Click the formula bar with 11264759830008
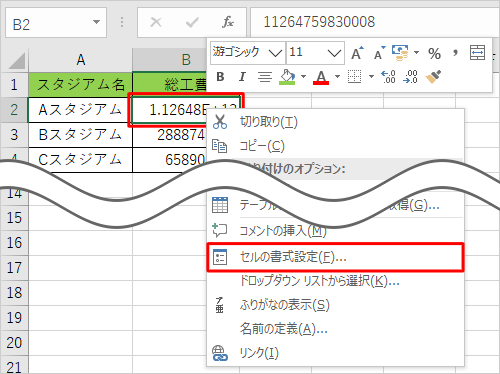The height and width of the screenshot is (374, 500). pyautogui.click(x=375, y=22)
